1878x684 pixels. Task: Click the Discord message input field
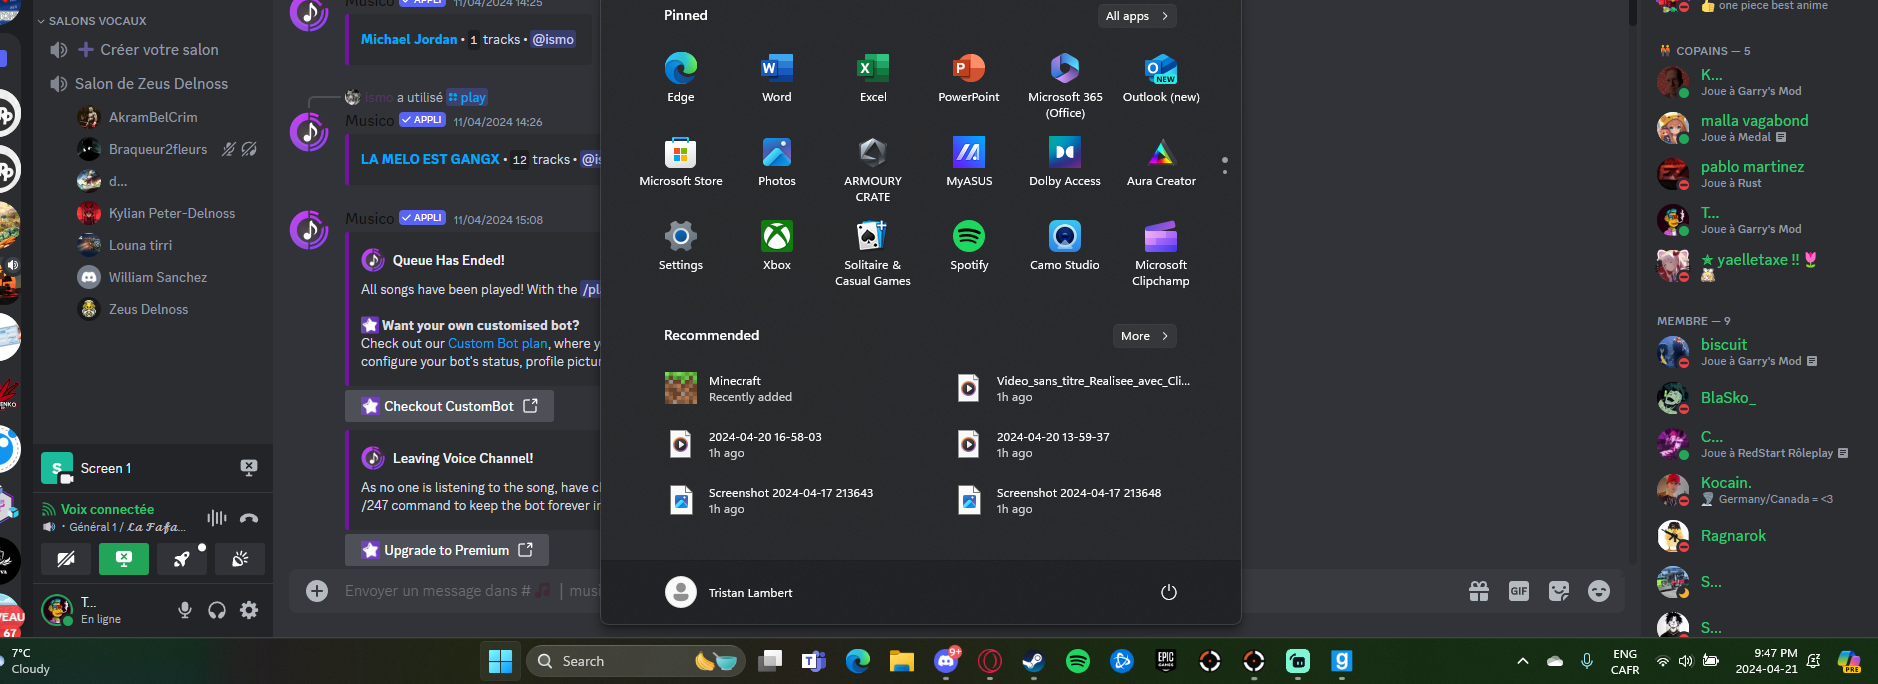pos(472,591)
